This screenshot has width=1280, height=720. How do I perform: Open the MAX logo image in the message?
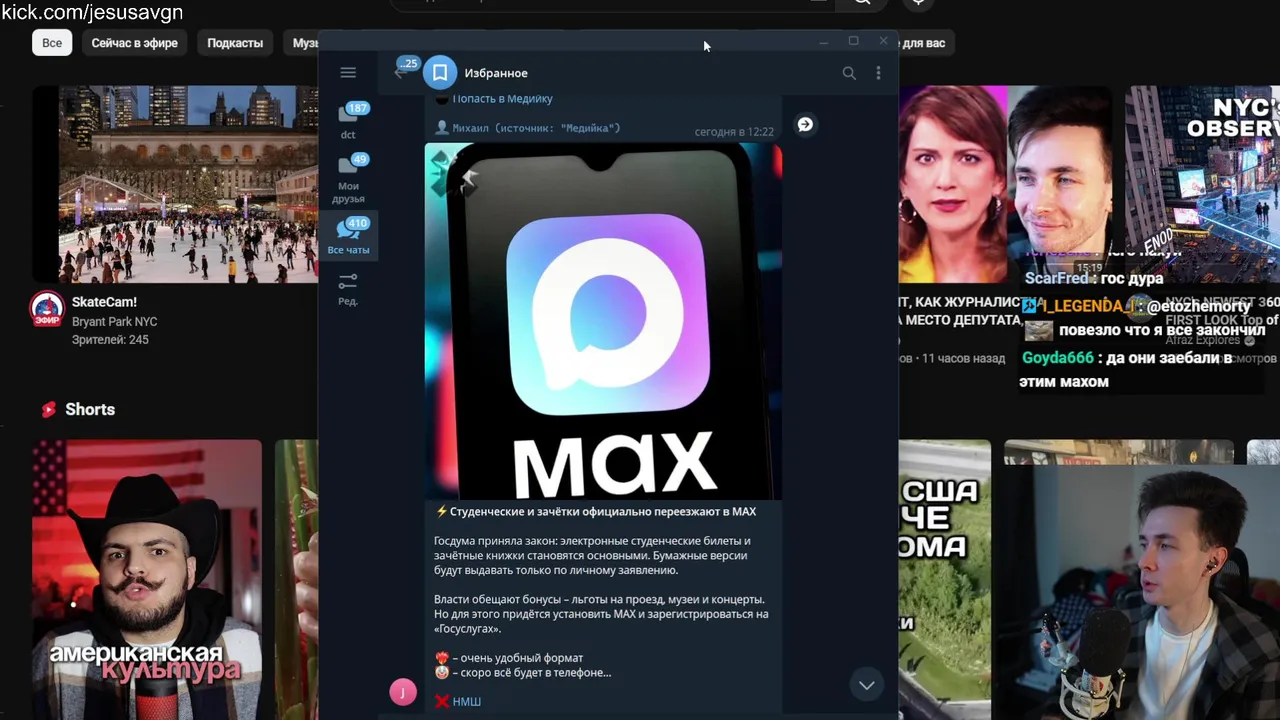[x=603, y=321]
